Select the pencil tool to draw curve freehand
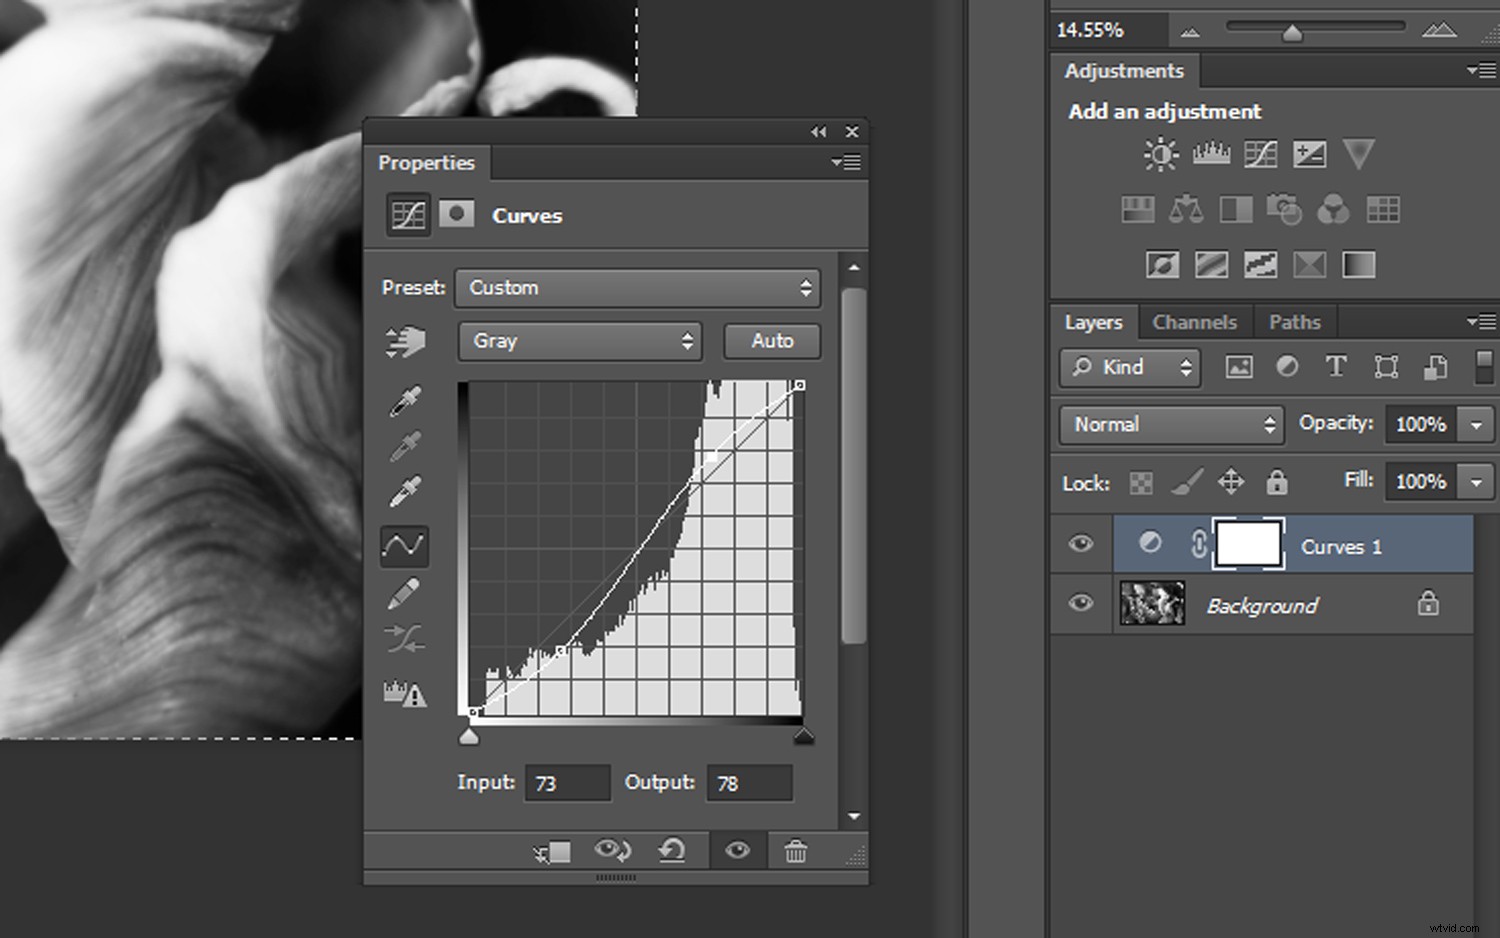Screen dimensions: 1500x938 coord(404,593)
